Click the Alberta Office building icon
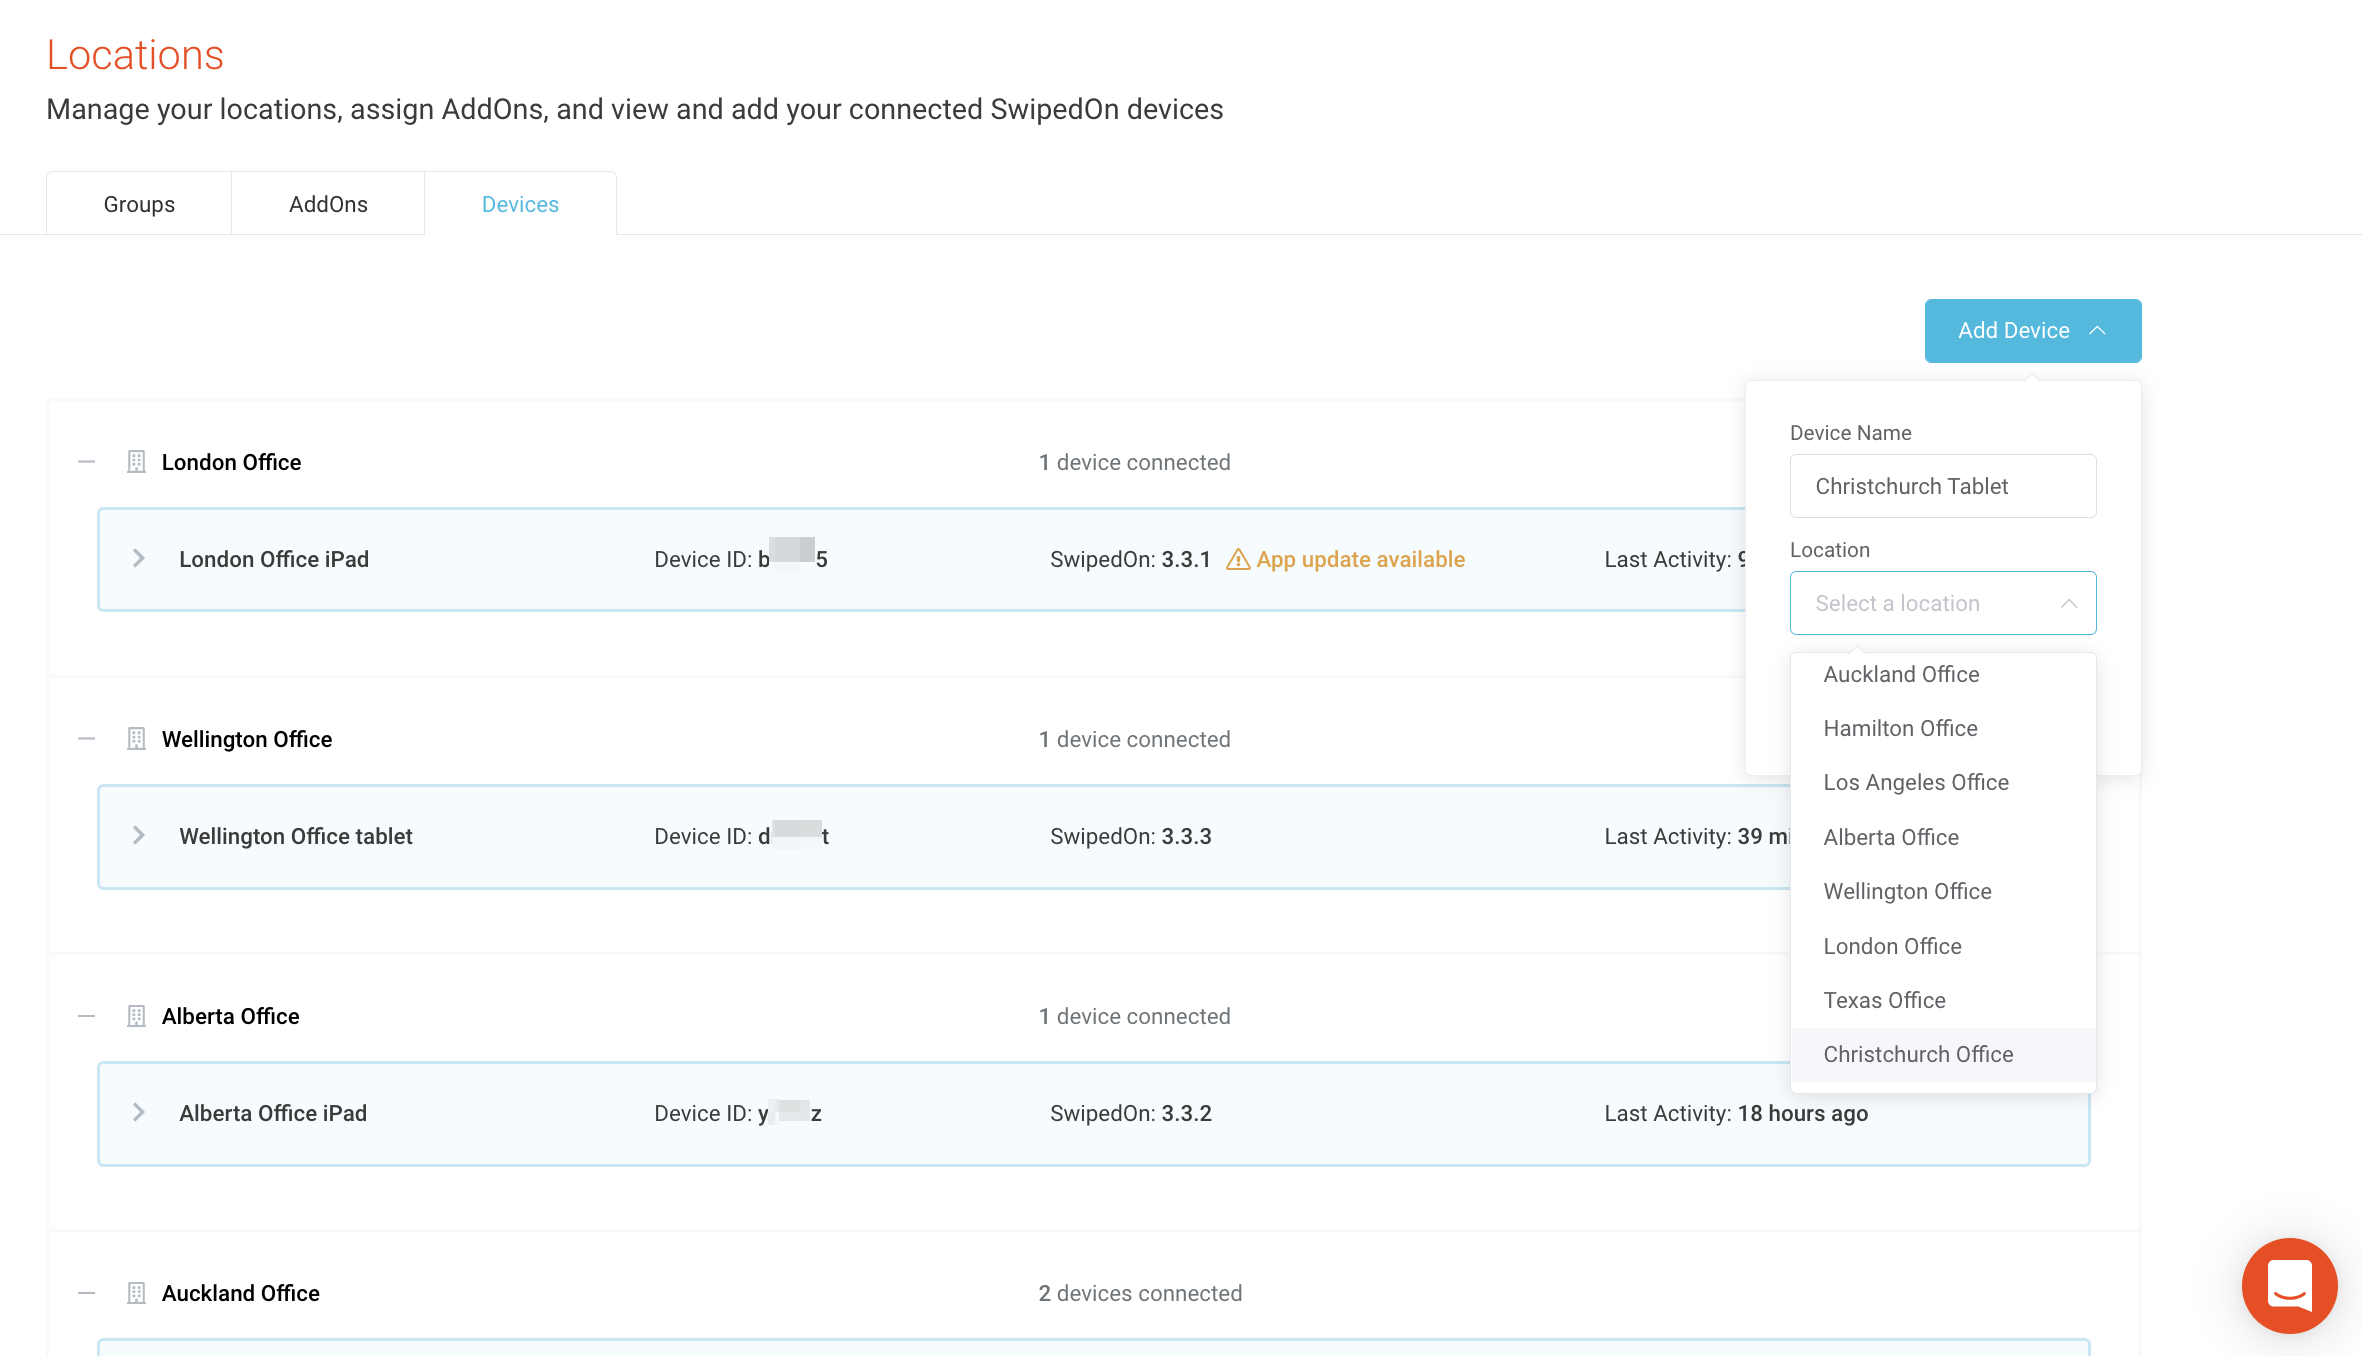Viewport: 2362px width, 1356px height. [137, 1016]
